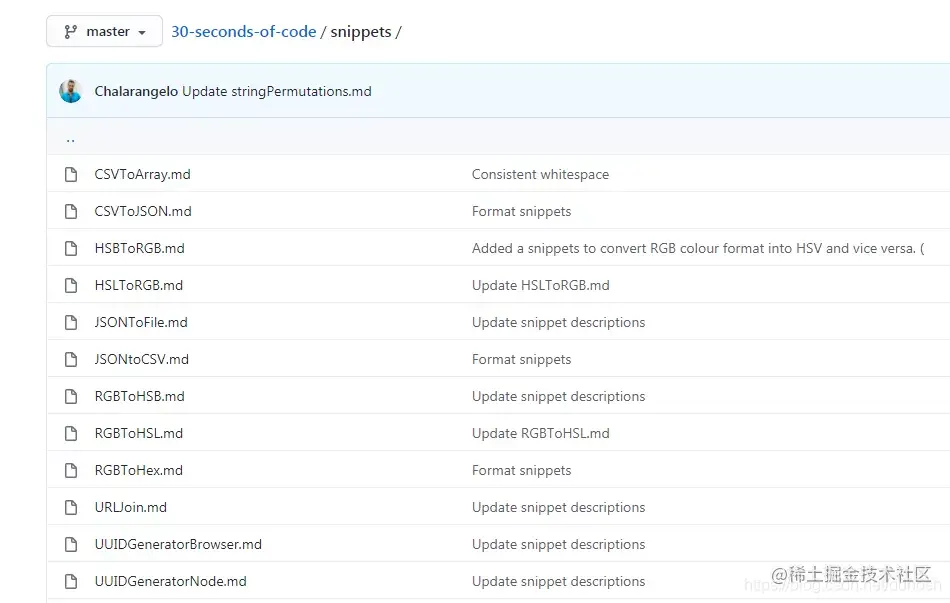Click file icon next to UUIDGeneratorNode.md
950x603 pixels.
coord(71,581)
